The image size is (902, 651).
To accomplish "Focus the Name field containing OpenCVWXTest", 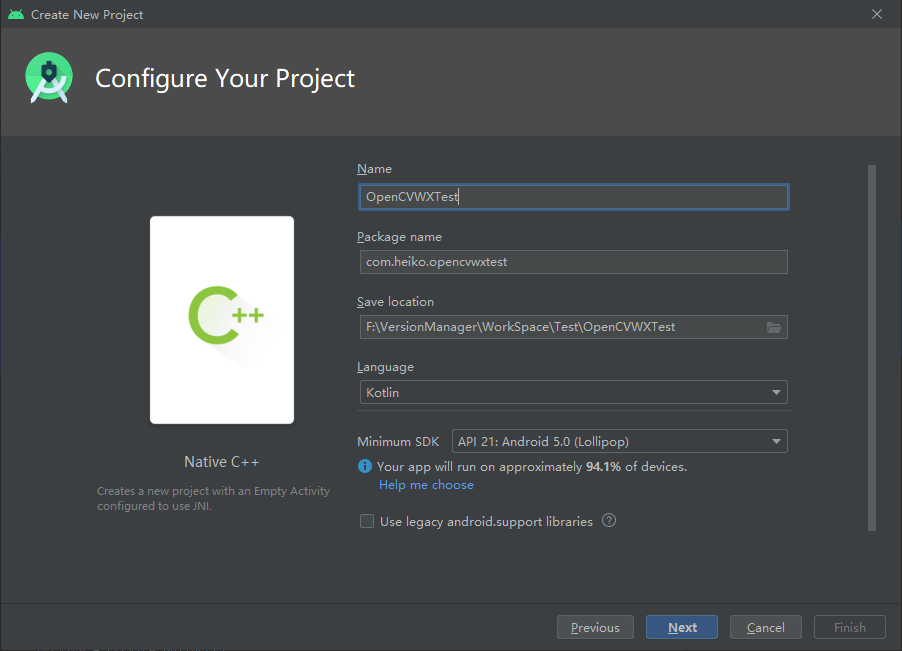I will (x=574, y=197).
